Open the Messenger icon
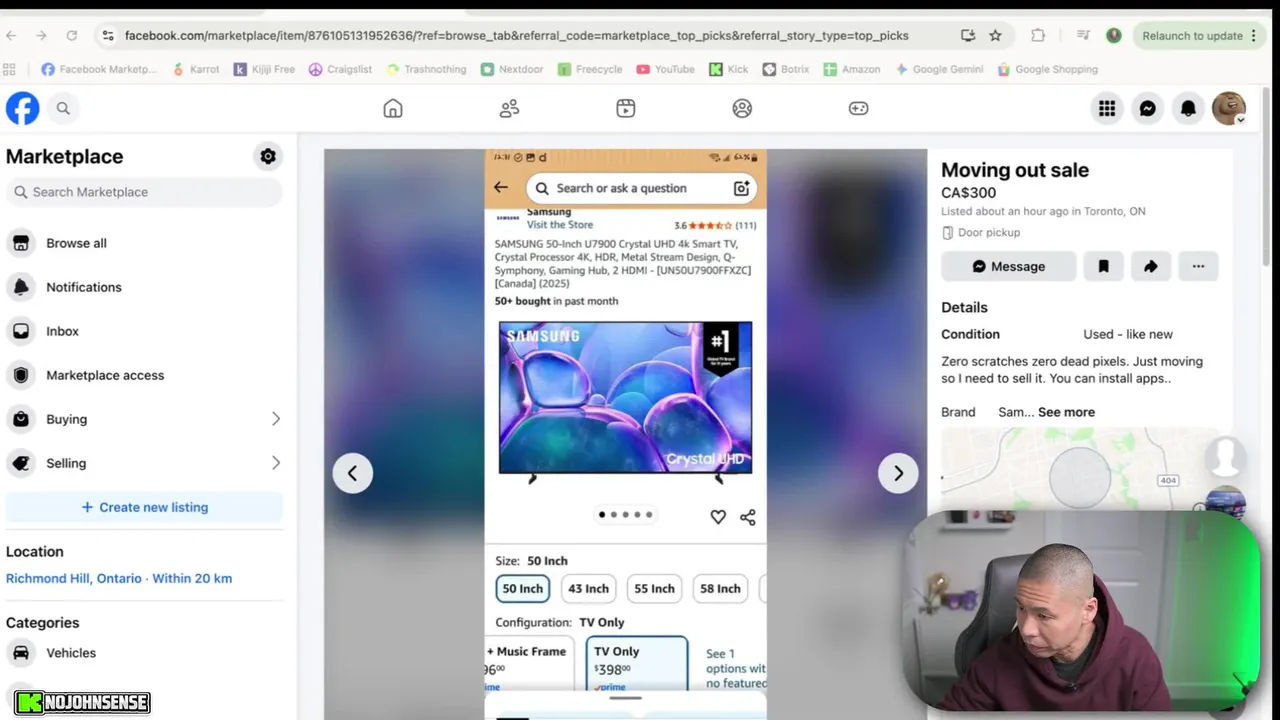 click(1148, 108)
